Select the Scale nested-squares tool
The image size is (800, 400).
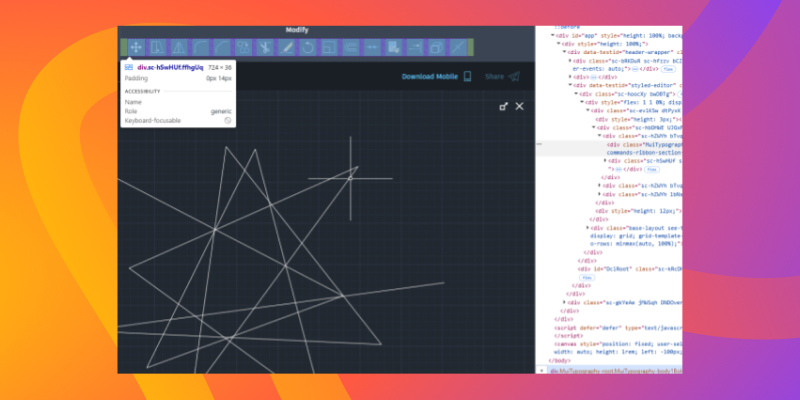coord(329,47)
